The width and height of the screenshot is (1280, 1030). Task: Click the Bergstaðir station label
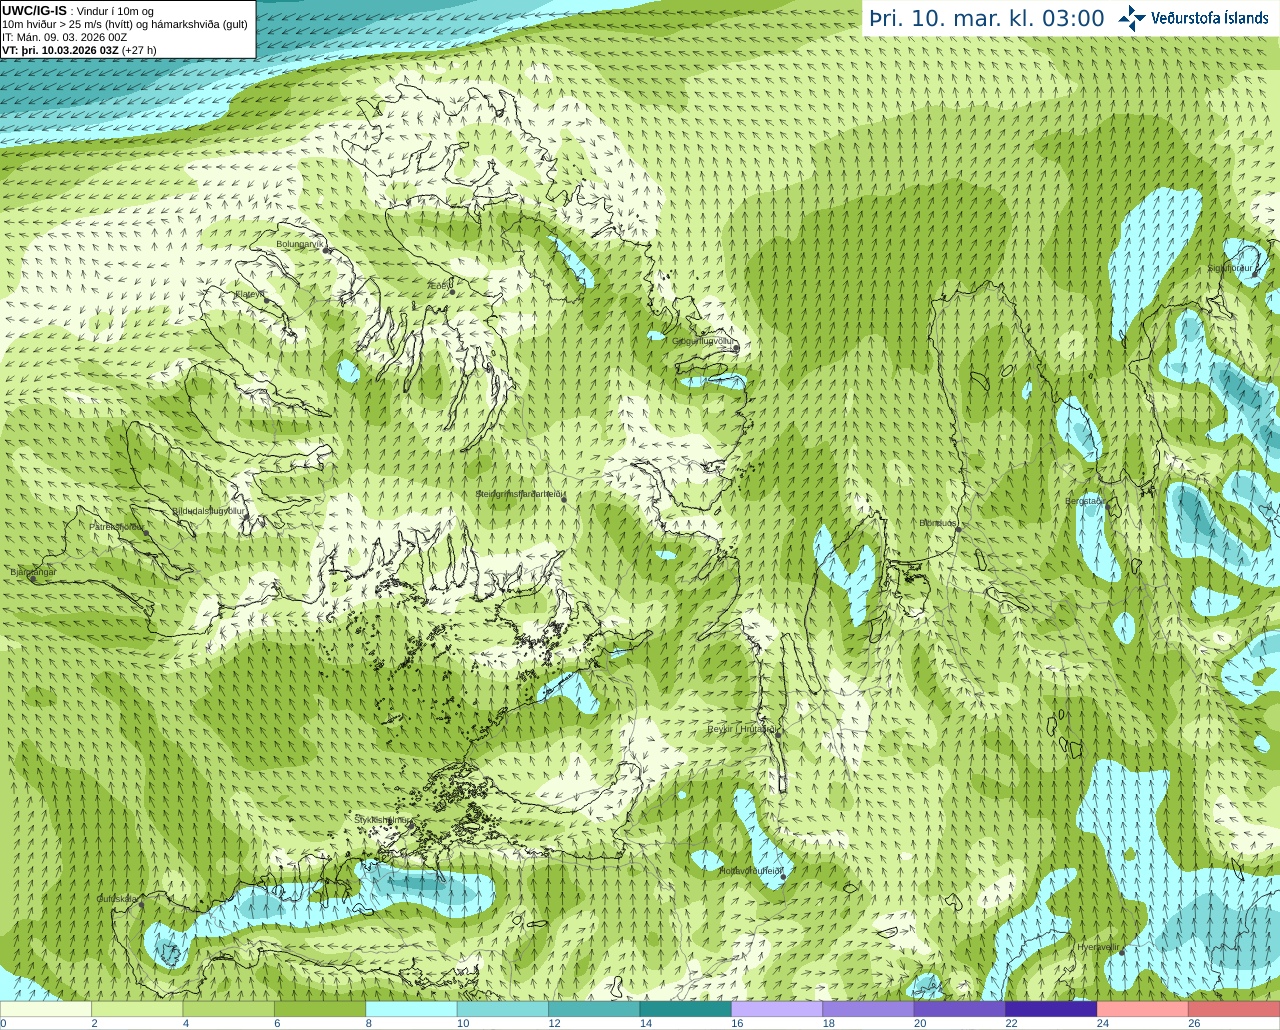tap(1085, 501)
